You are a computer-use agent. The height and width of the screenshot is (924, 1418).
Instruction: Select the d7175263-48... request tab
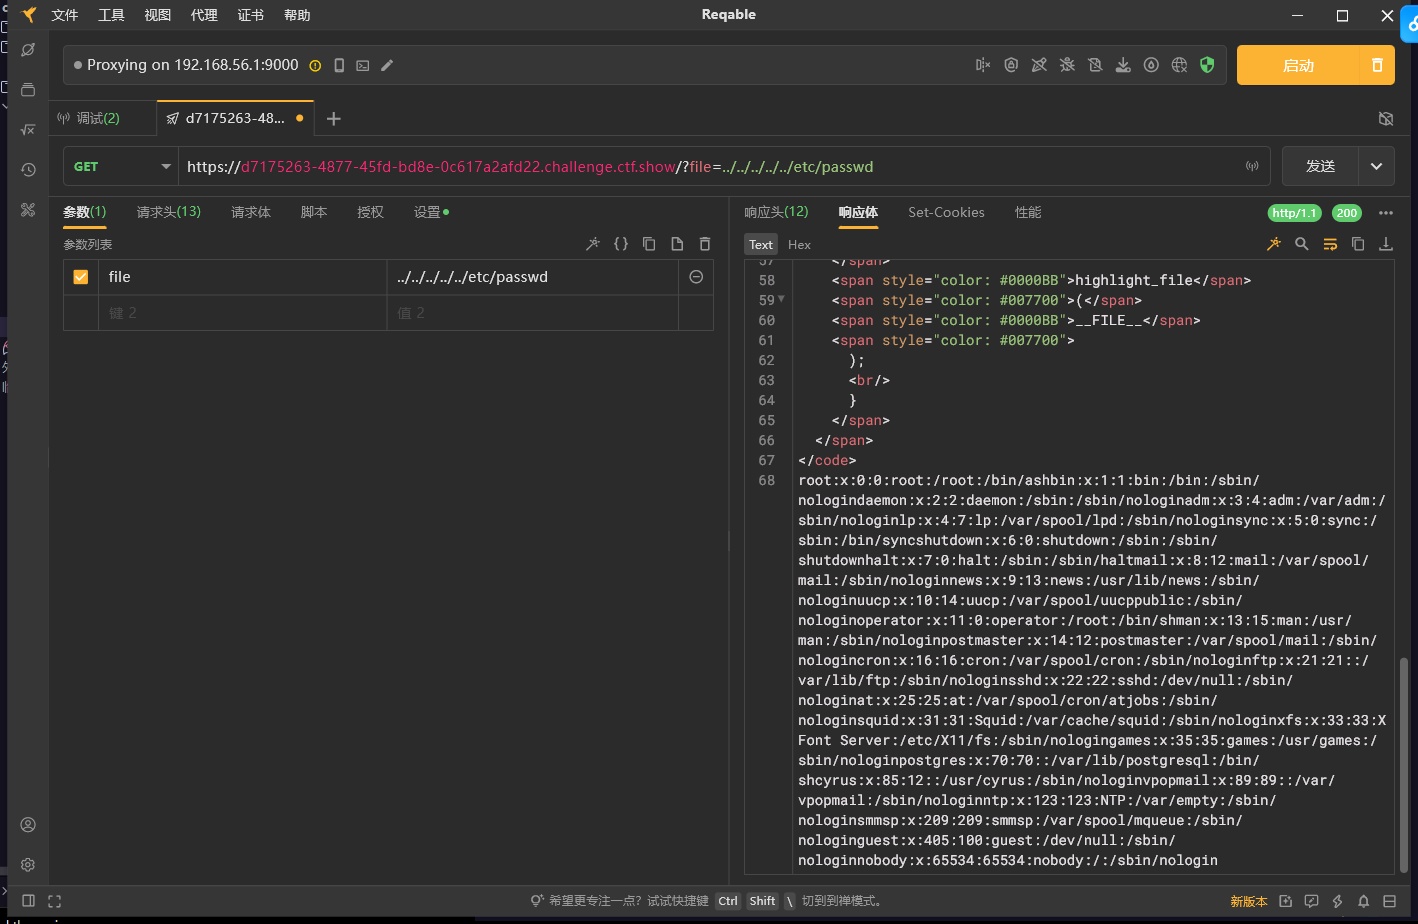(236, 118)
